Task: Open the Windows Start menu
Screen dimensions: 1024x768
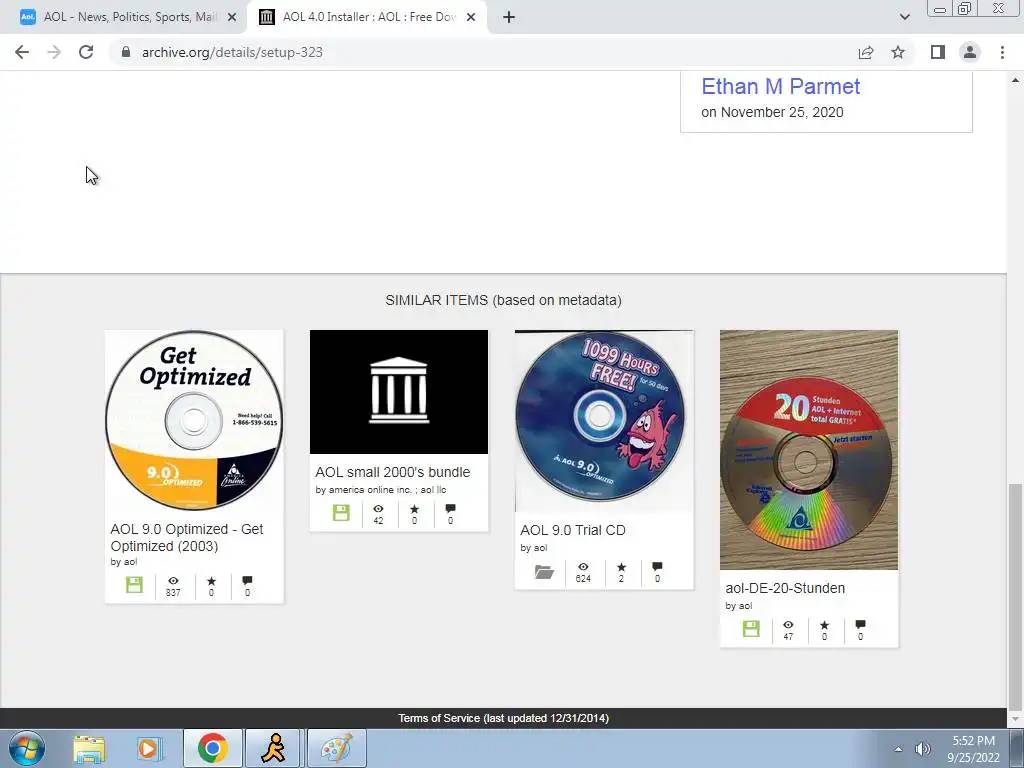Action: (x=26, y=748)
